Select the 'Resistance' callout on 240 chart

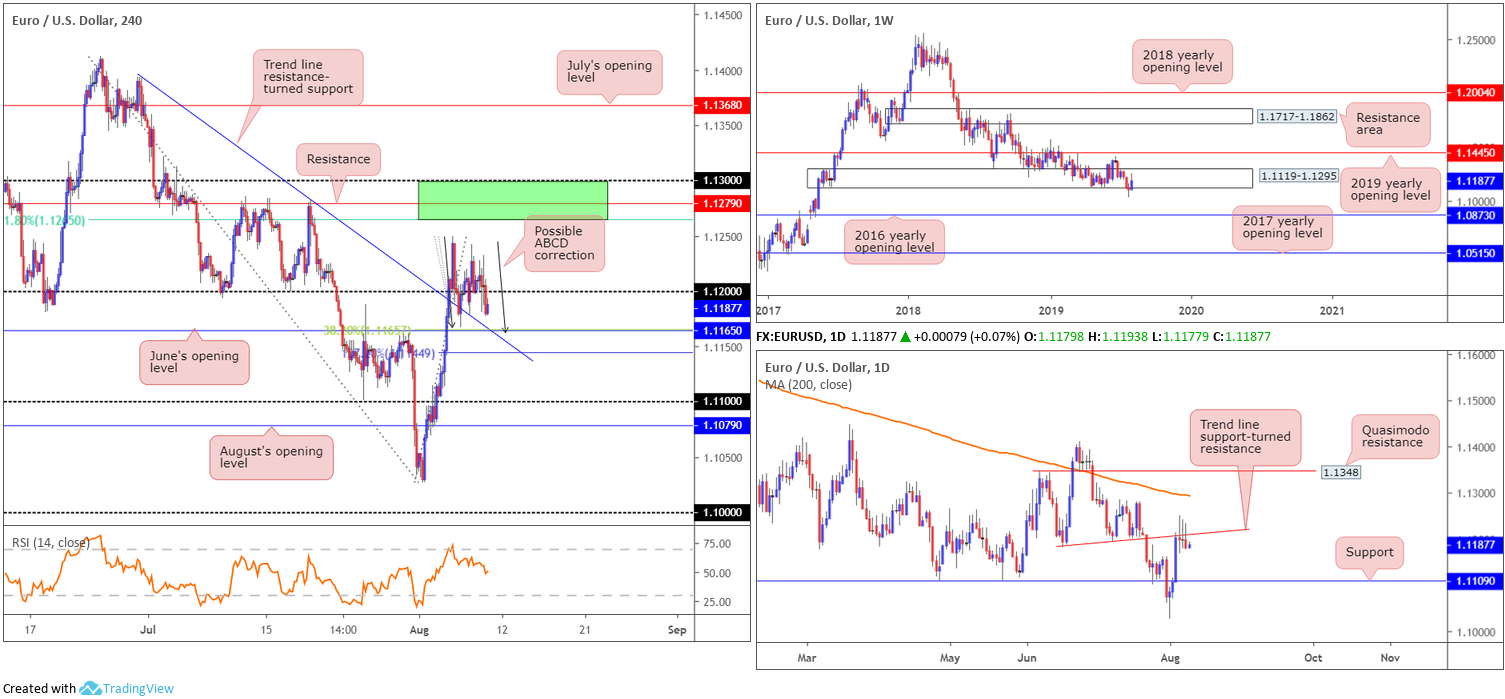[x=337, y=159]
